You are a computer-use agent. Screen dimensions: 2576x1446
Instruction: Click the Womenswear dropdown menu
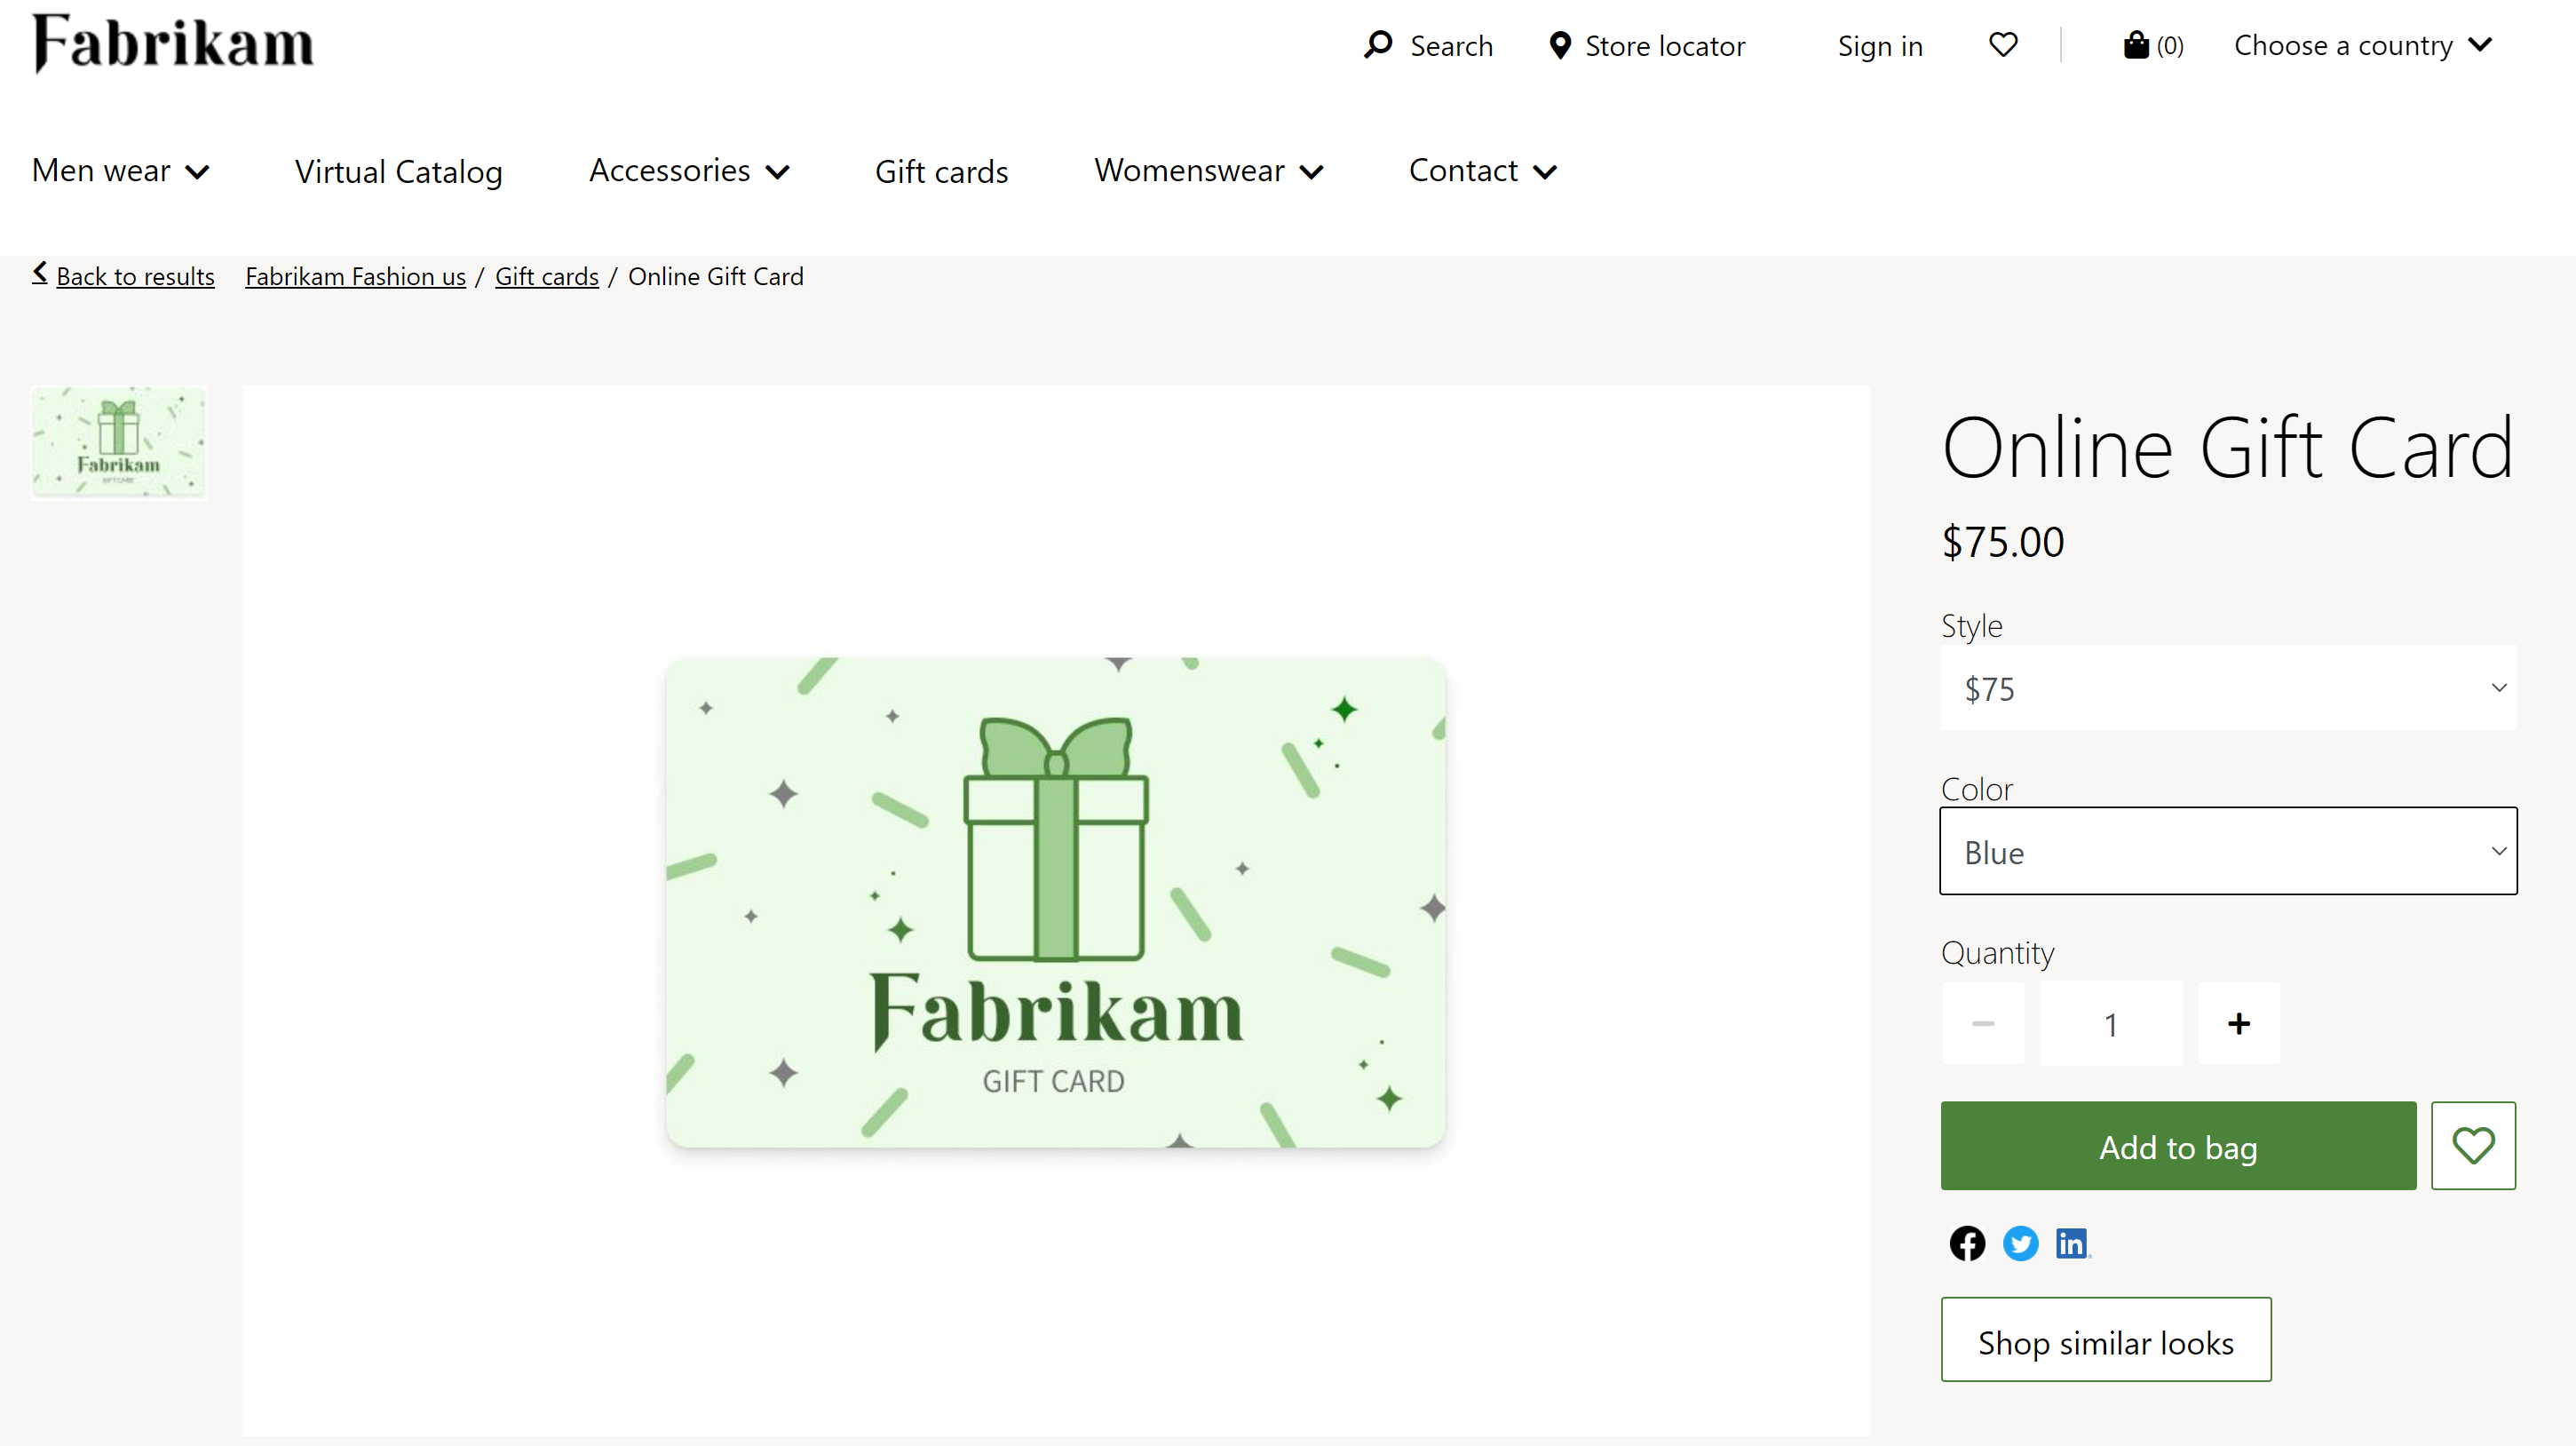[1209, 170]
